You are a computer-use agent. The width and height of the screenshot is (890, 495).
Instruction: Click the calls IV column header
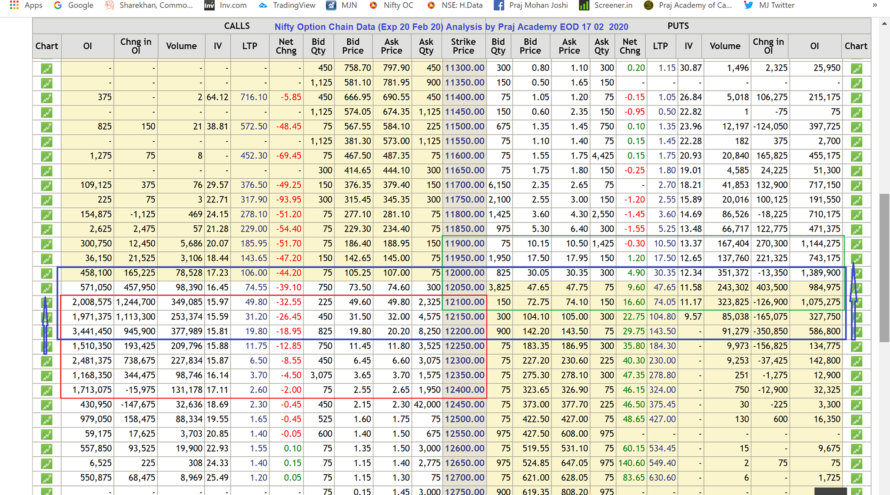[217, 46]
